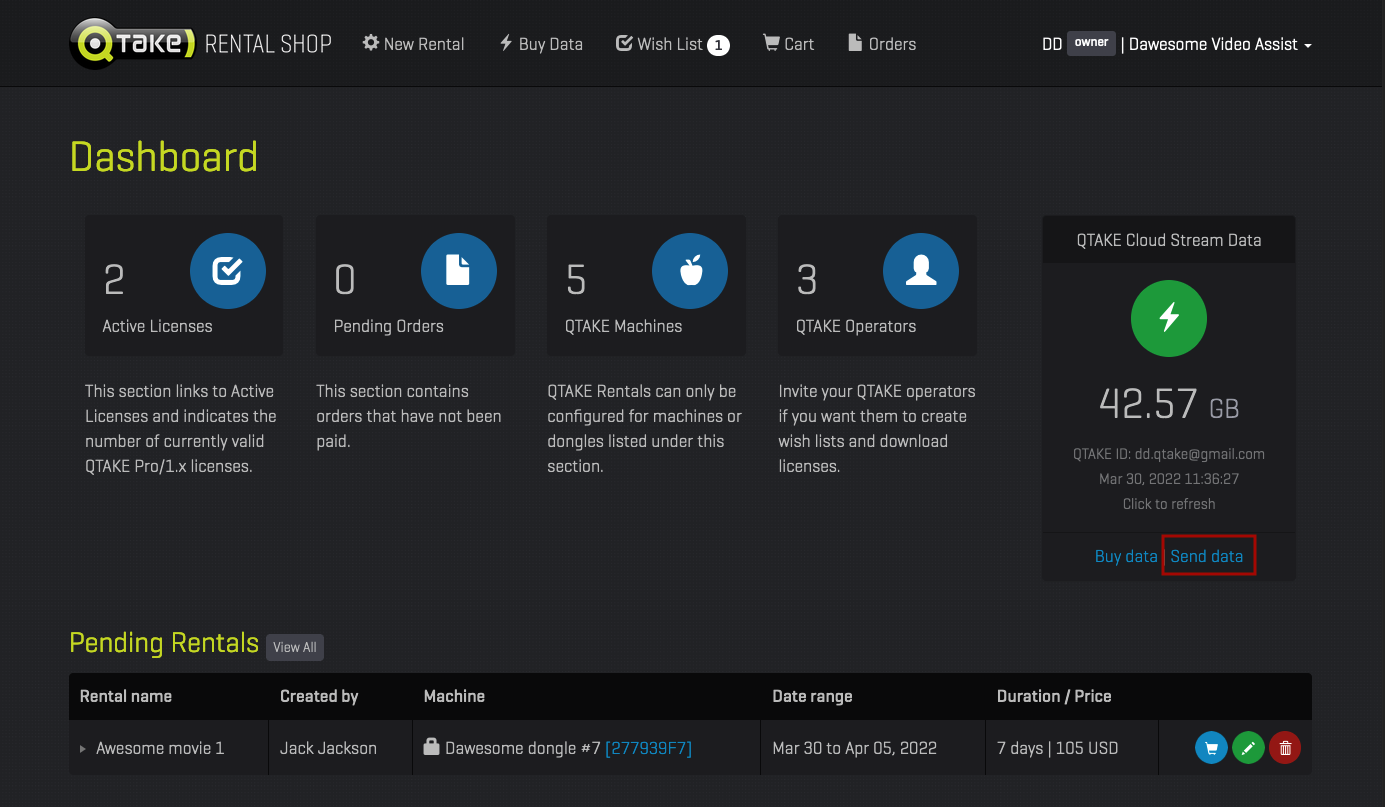The width and height of the screenshot is (1385, 807).
Task: Click the QTAKE ID email text
Action: click(1169, 454)
